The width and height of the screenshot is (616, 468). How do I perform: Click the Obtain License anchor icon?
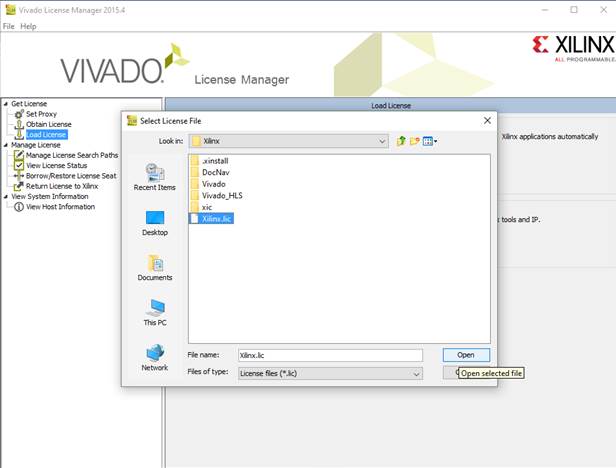(19, 125)
